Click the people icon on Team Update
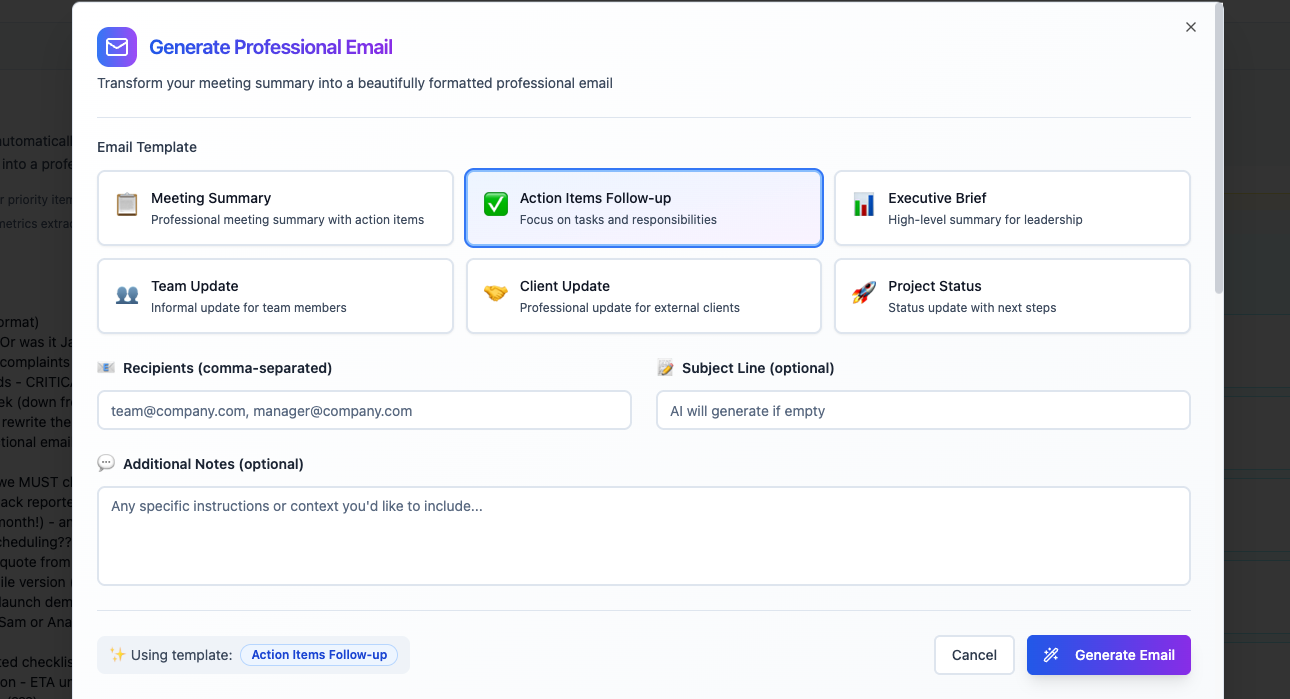1290x699 pixels. (x=127, y=294)
